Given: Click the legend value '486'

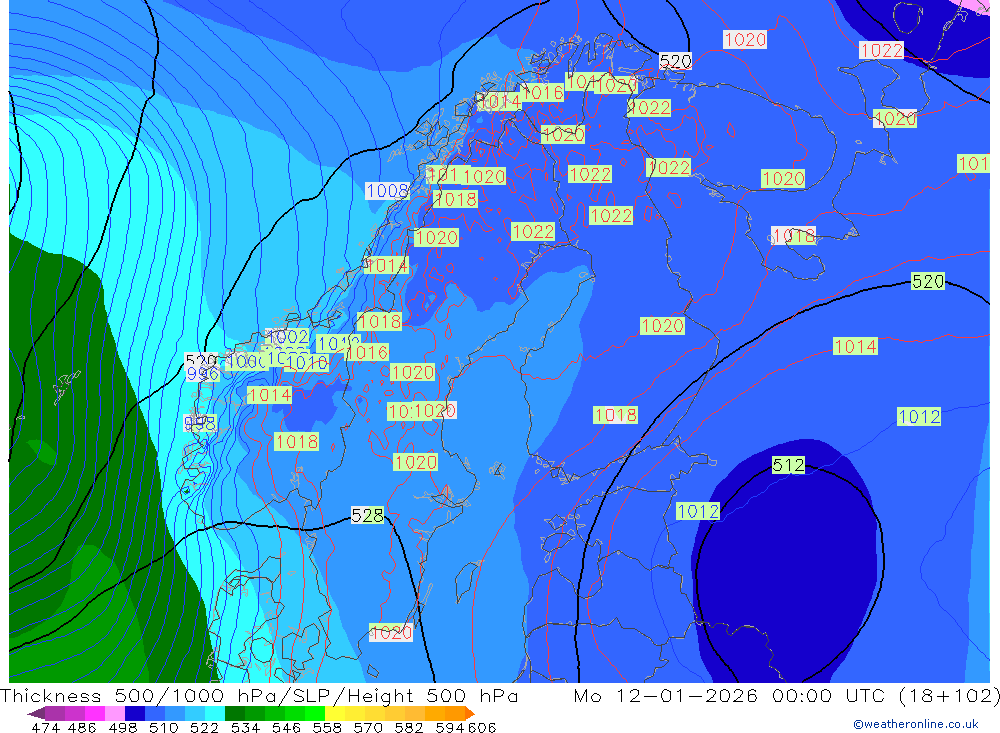Looking at the screenshot, I should click(x=82, y=727).
